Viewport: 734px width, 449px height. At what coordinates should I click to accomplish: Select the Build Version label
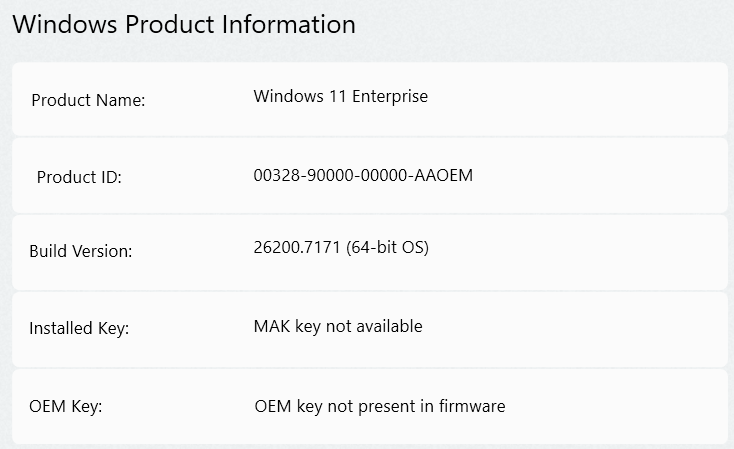[x=80, y=251]
